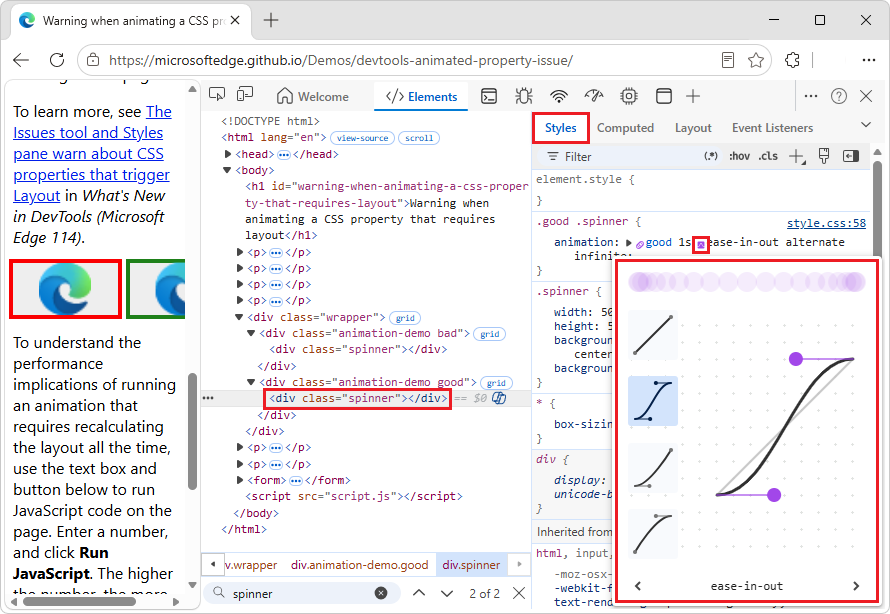Toggle :hov element state panel

[x=739, y=156]
